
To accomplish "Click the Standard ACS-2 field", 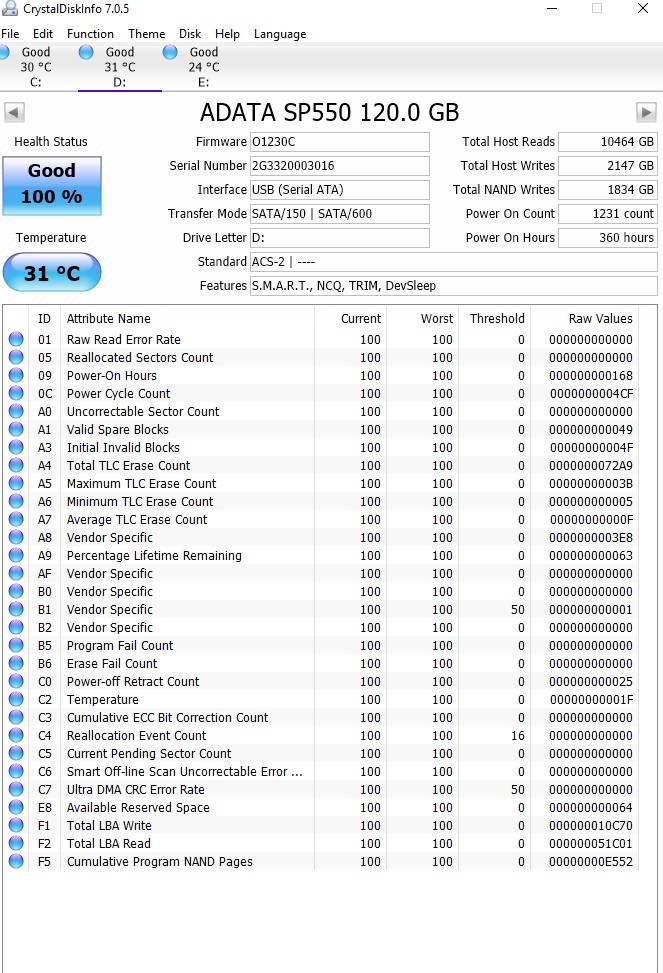I will pyautogui.click(x=454, y=261).
